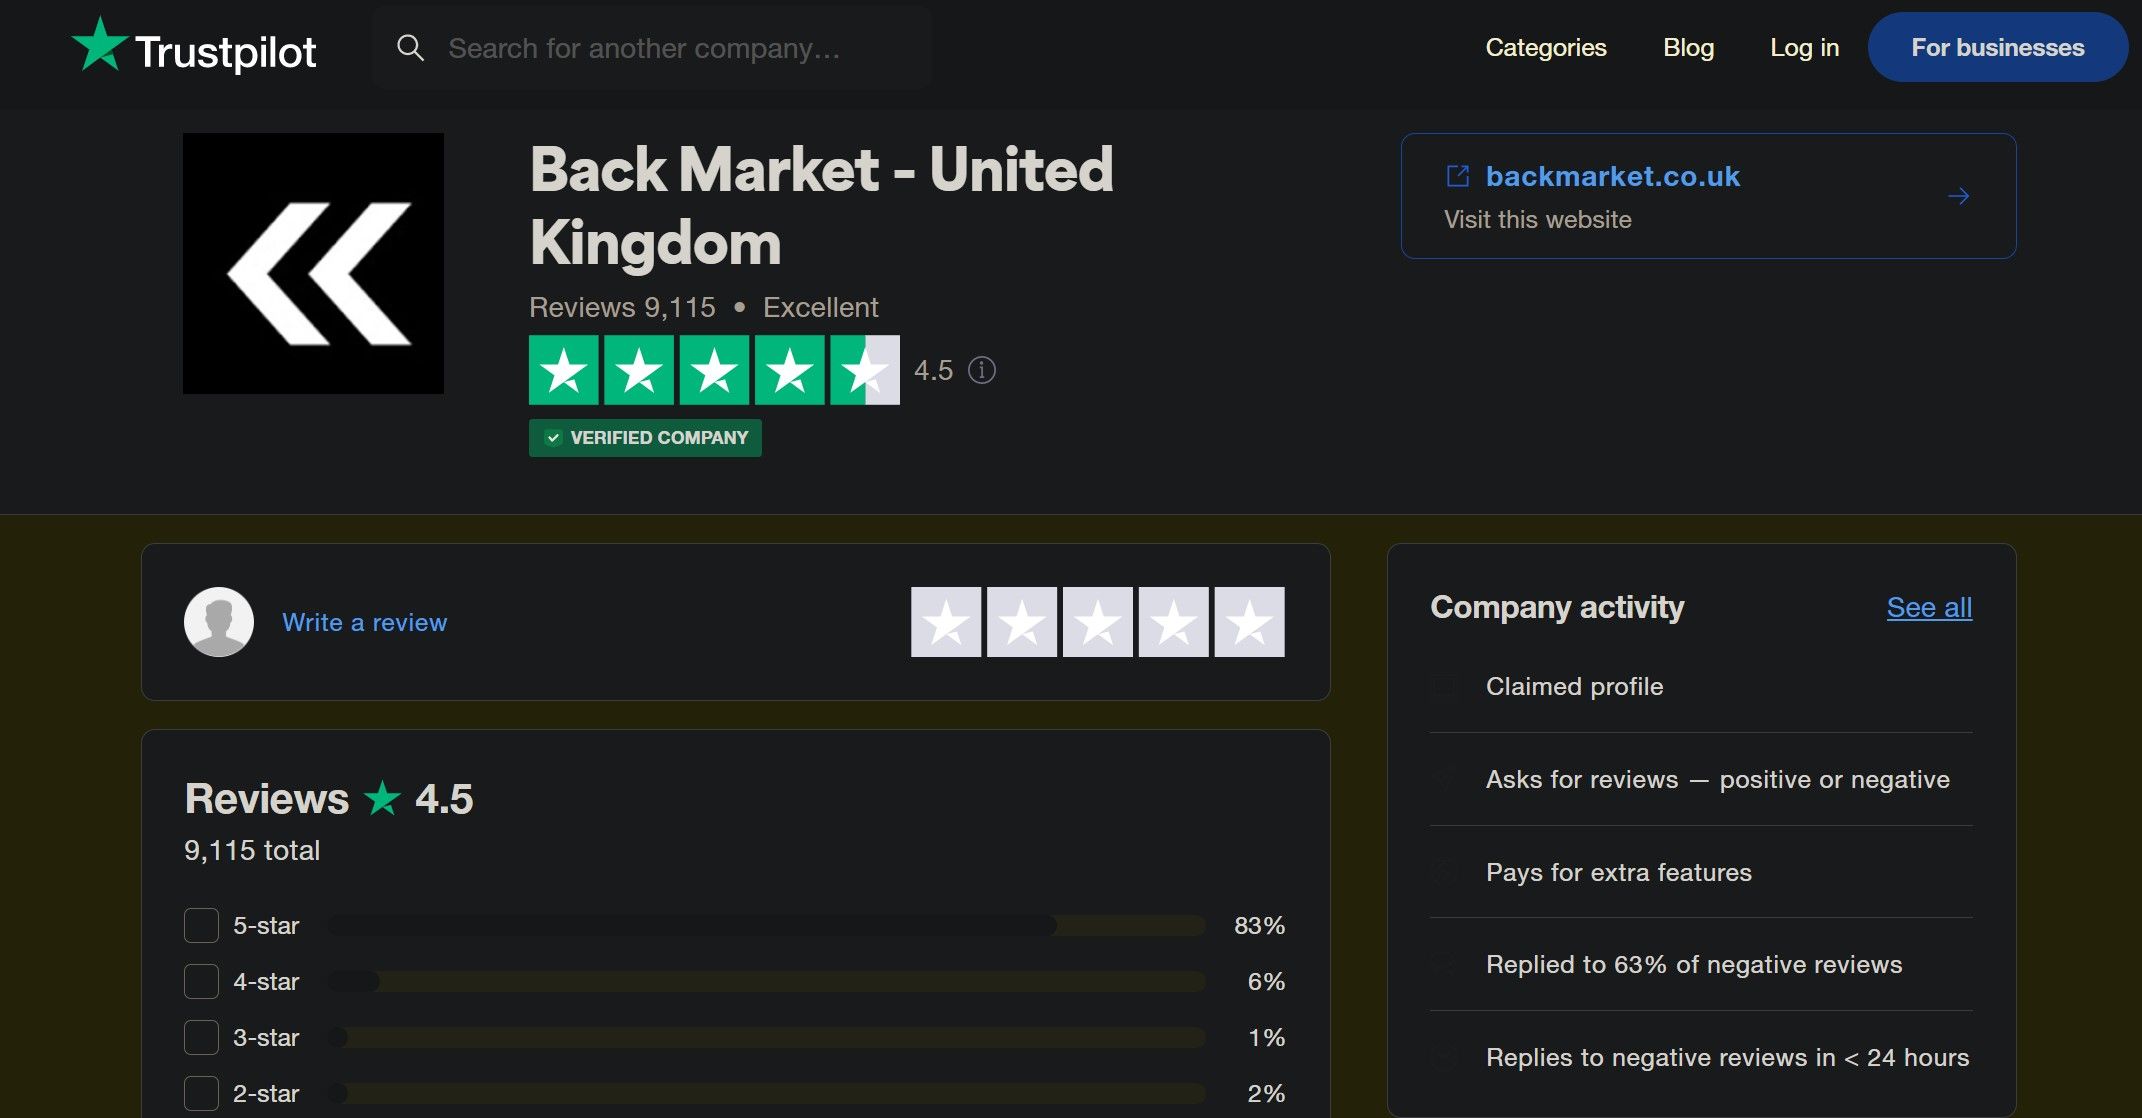This screenshot has width=2142, height=1118.
Task: Enable the 2-star filter checkbox
Action: [201, 1093]
